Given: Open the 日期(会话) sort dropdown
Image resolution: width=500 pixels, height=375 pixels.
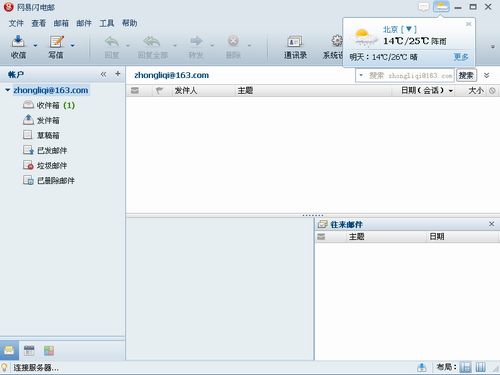Looking at the screenshot, I should click(x=451, y=91).
